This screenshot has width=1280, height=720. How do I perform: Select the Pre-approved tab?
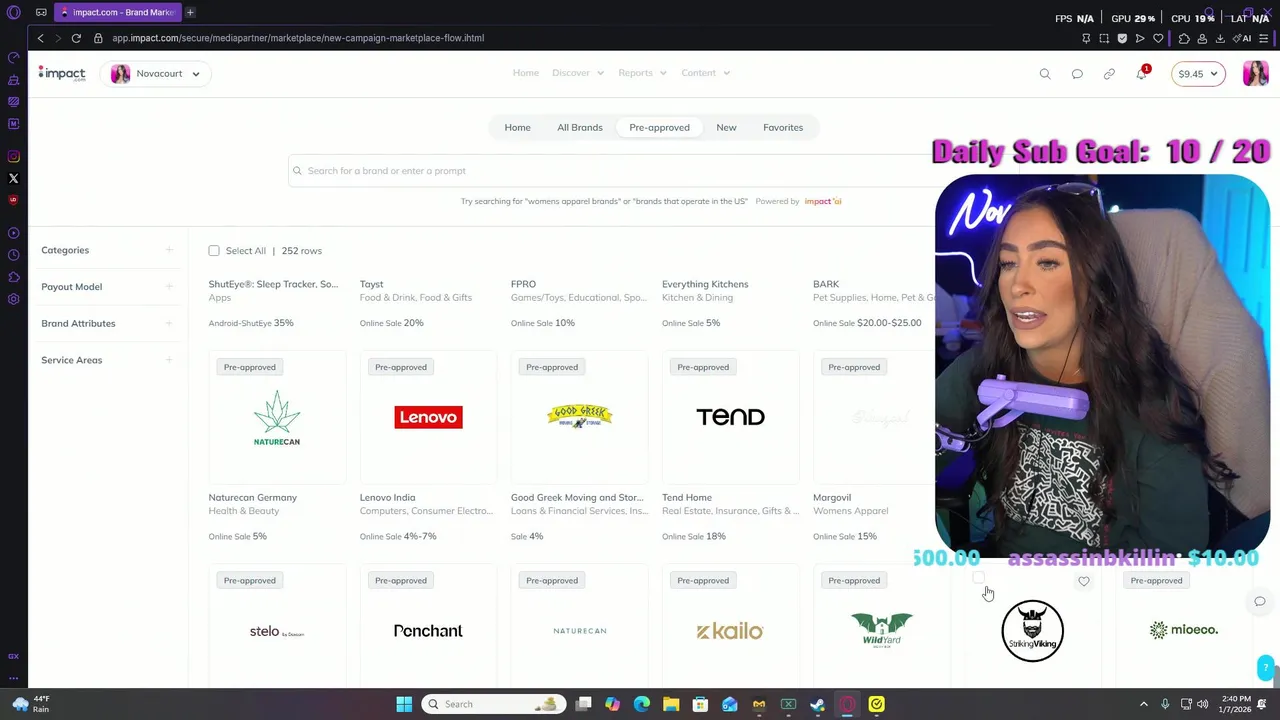pyautogui.click(x=659, y=127)
